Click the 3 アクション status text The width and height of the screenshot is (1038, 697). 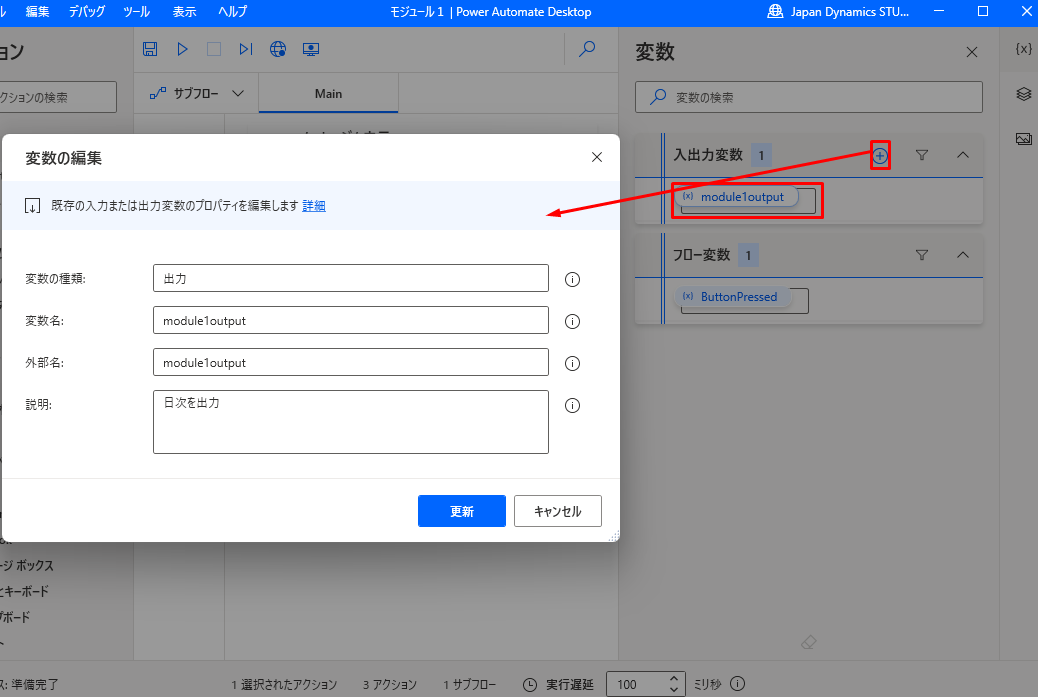(390, 684)
